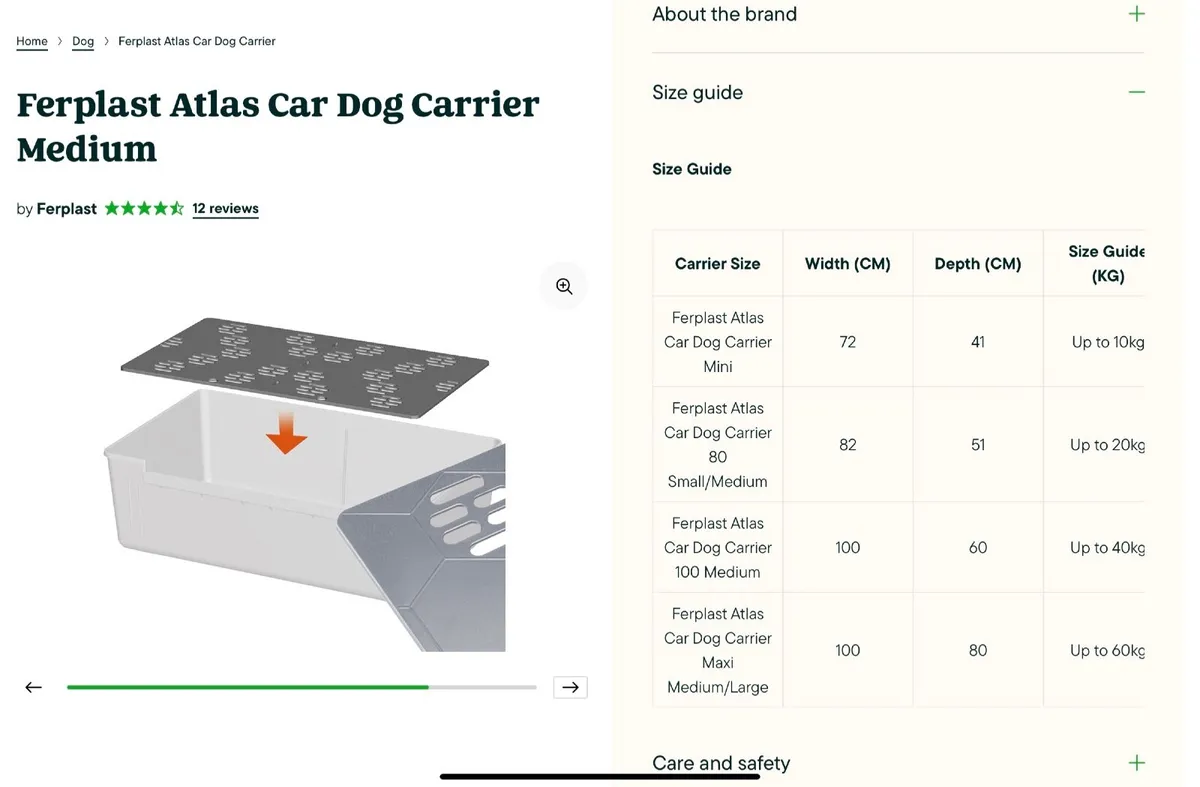This screenshot has width=1200, height=787.
Task: Open the 12 reviews link
Action: click(225, 208)
